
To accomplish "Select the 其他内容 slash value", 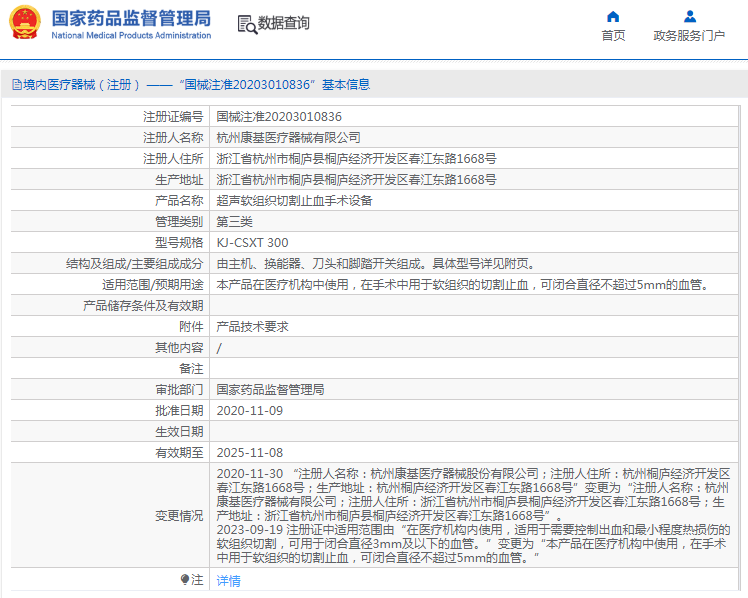I will coord(219,348).
